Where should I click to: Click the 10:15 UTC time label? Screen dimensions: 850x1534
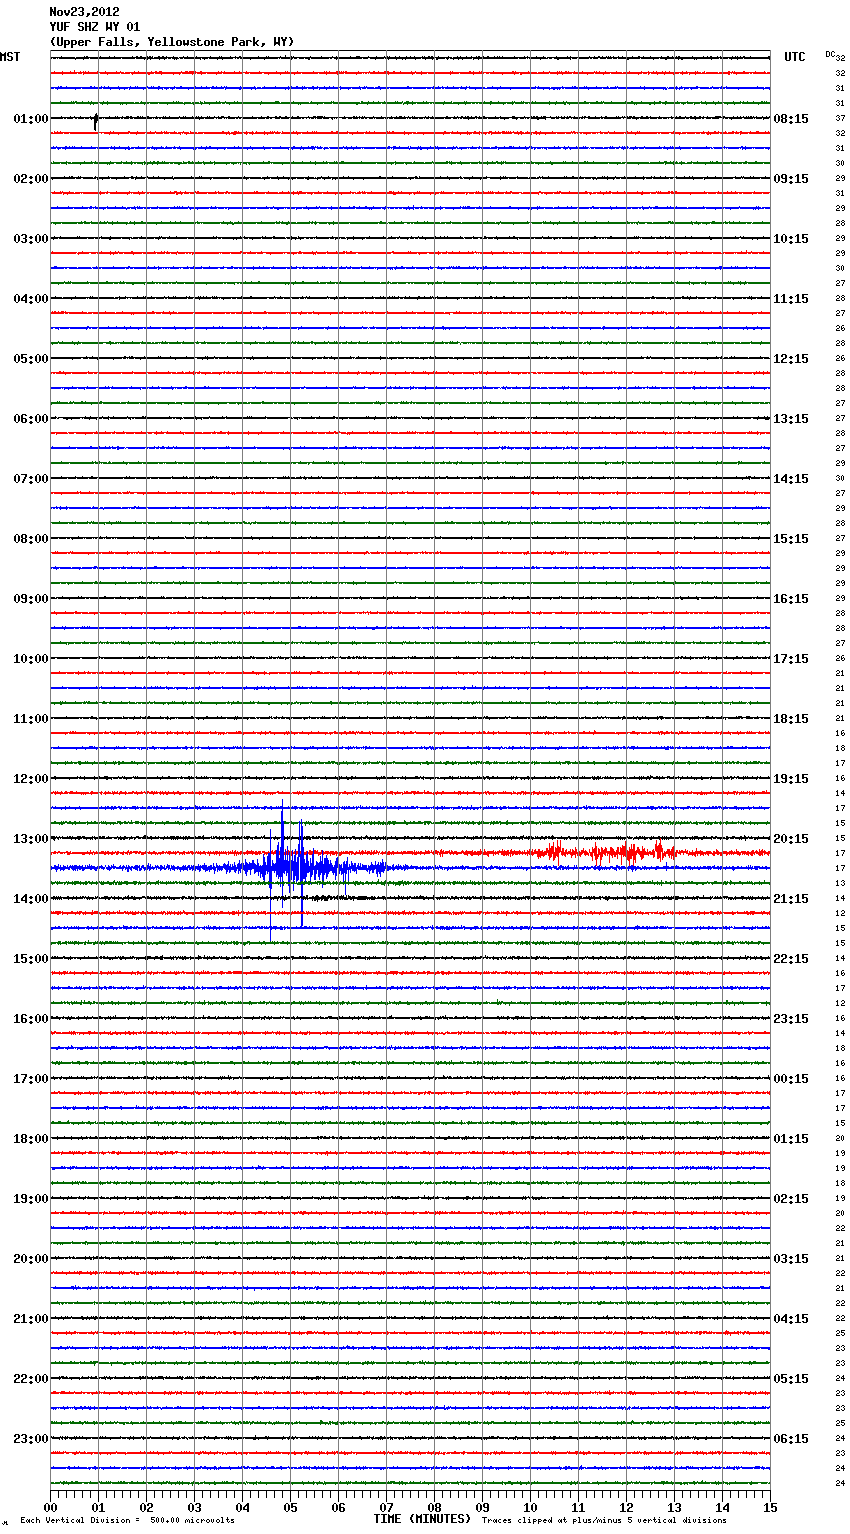click(791, 239)
